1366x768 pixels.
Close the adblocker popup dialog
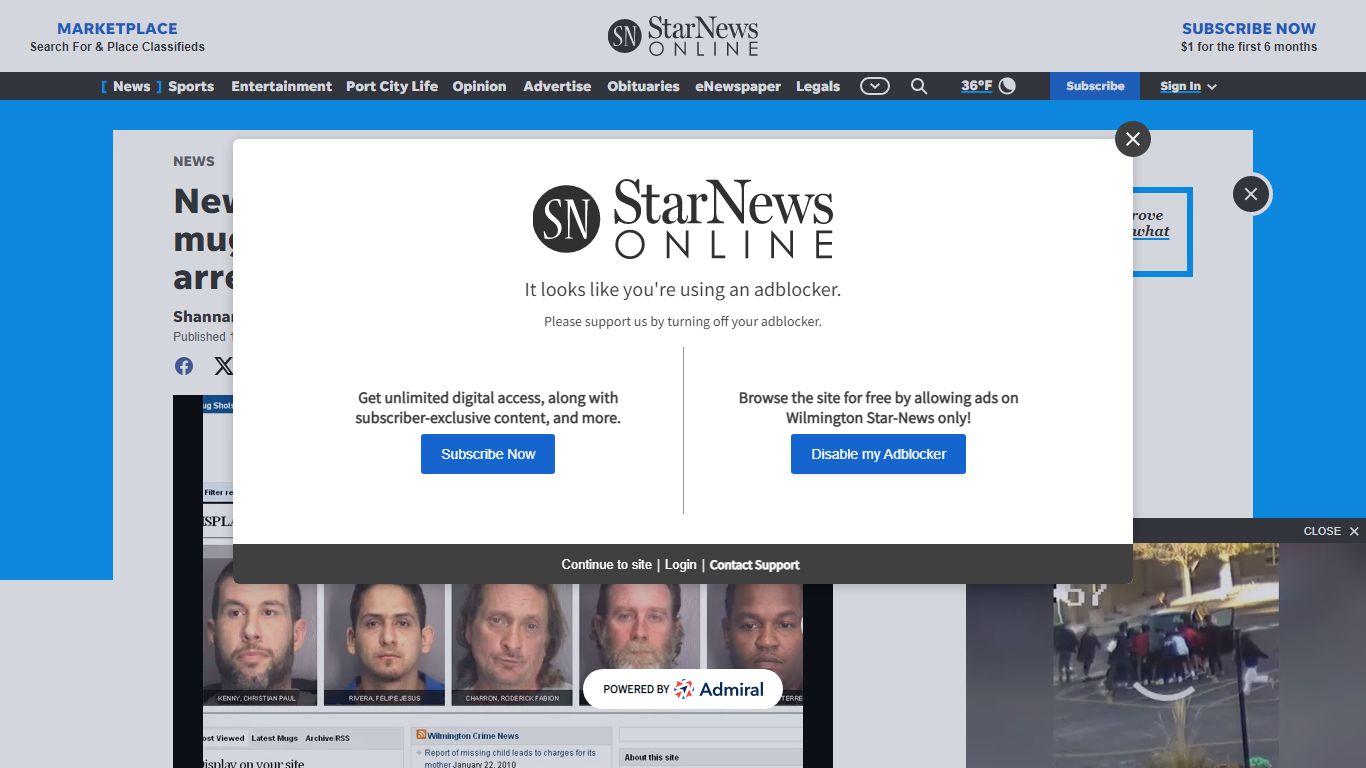coord(1133,139)
